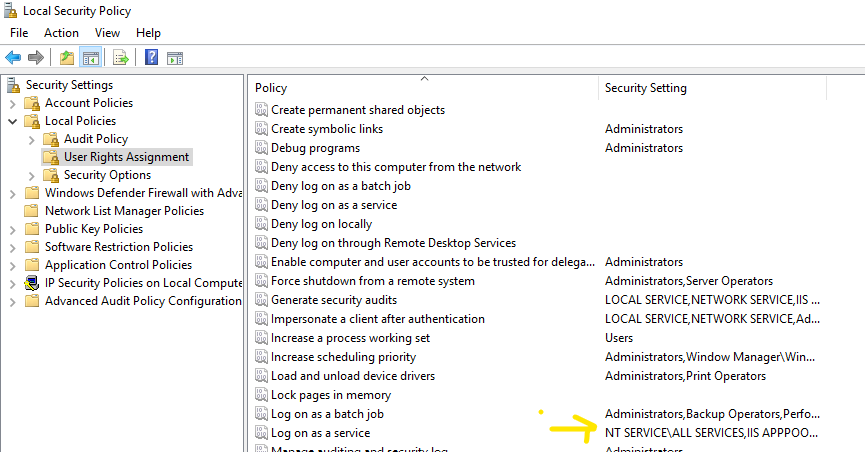Click the Debug programs policy icon
865x452 pixels.
tap(261, 148)
